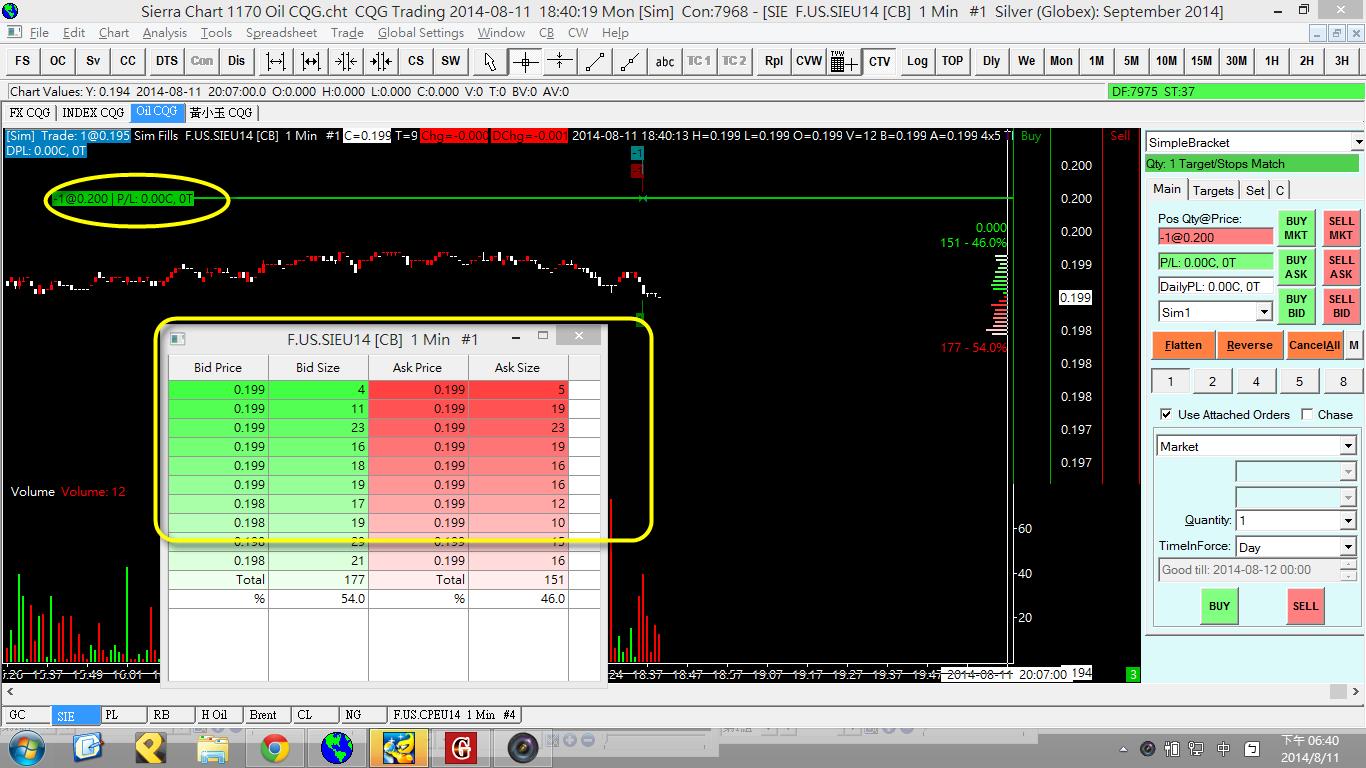
Task: Select the F.US.CPEU14 1 Min #4 tab
Action: (454, 715)
